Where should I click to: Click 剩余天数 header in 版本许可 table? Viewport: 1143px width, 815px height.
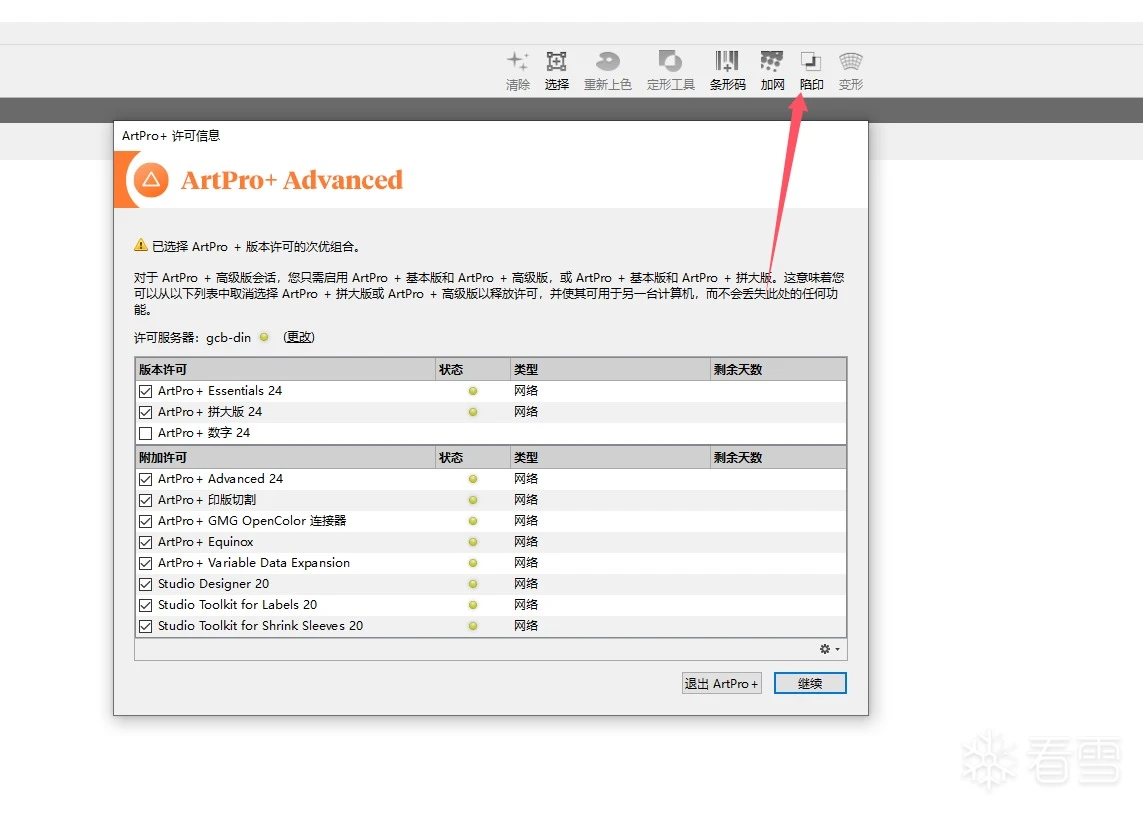click(x=779, y=370)
